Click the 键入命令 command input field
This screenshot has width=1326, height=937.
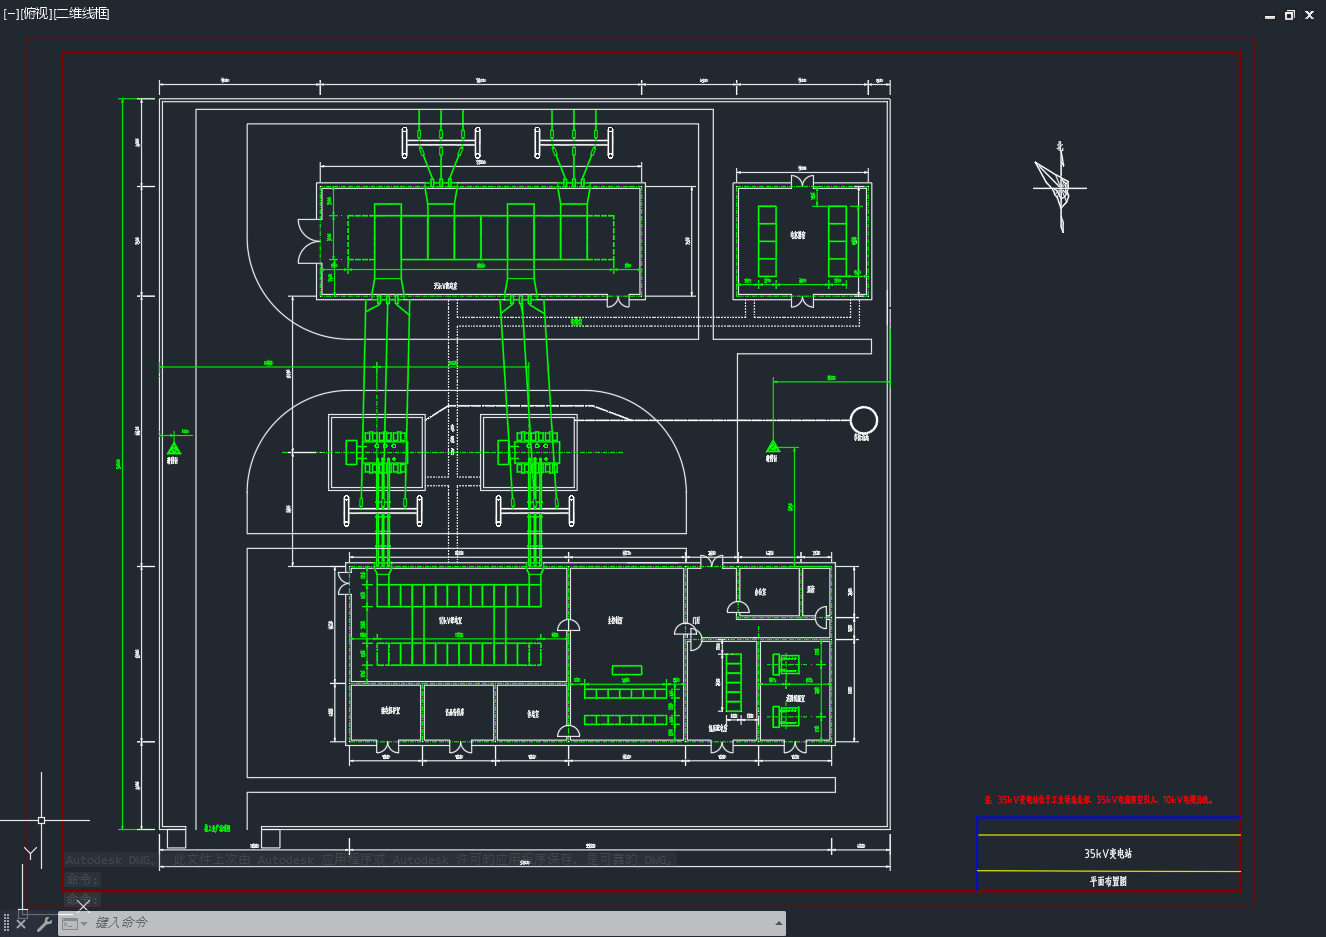pos(430,923)
